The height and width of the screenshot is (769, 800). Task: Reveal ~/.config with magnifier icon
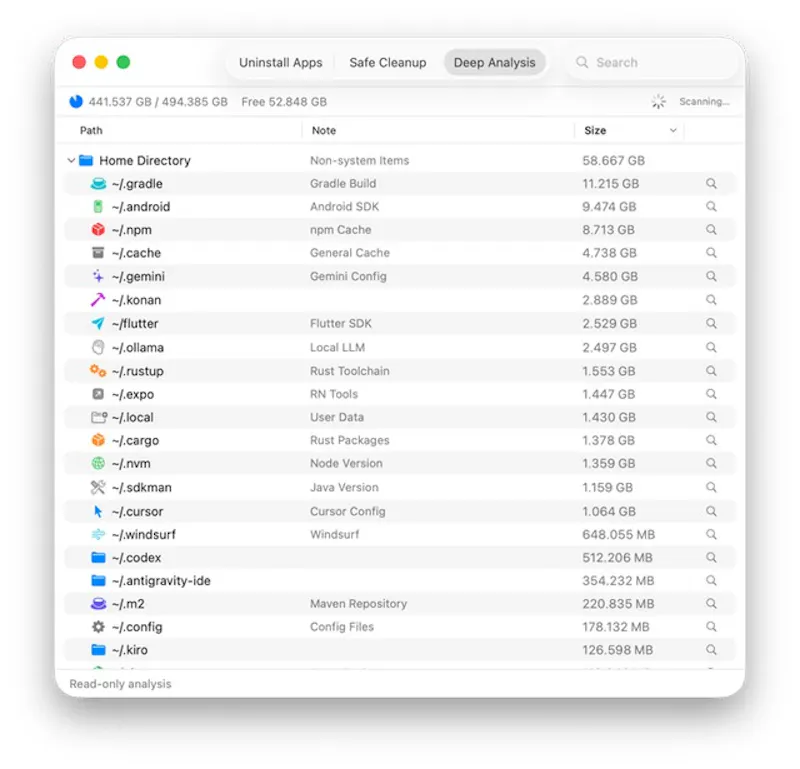click(x=711, y=627)
